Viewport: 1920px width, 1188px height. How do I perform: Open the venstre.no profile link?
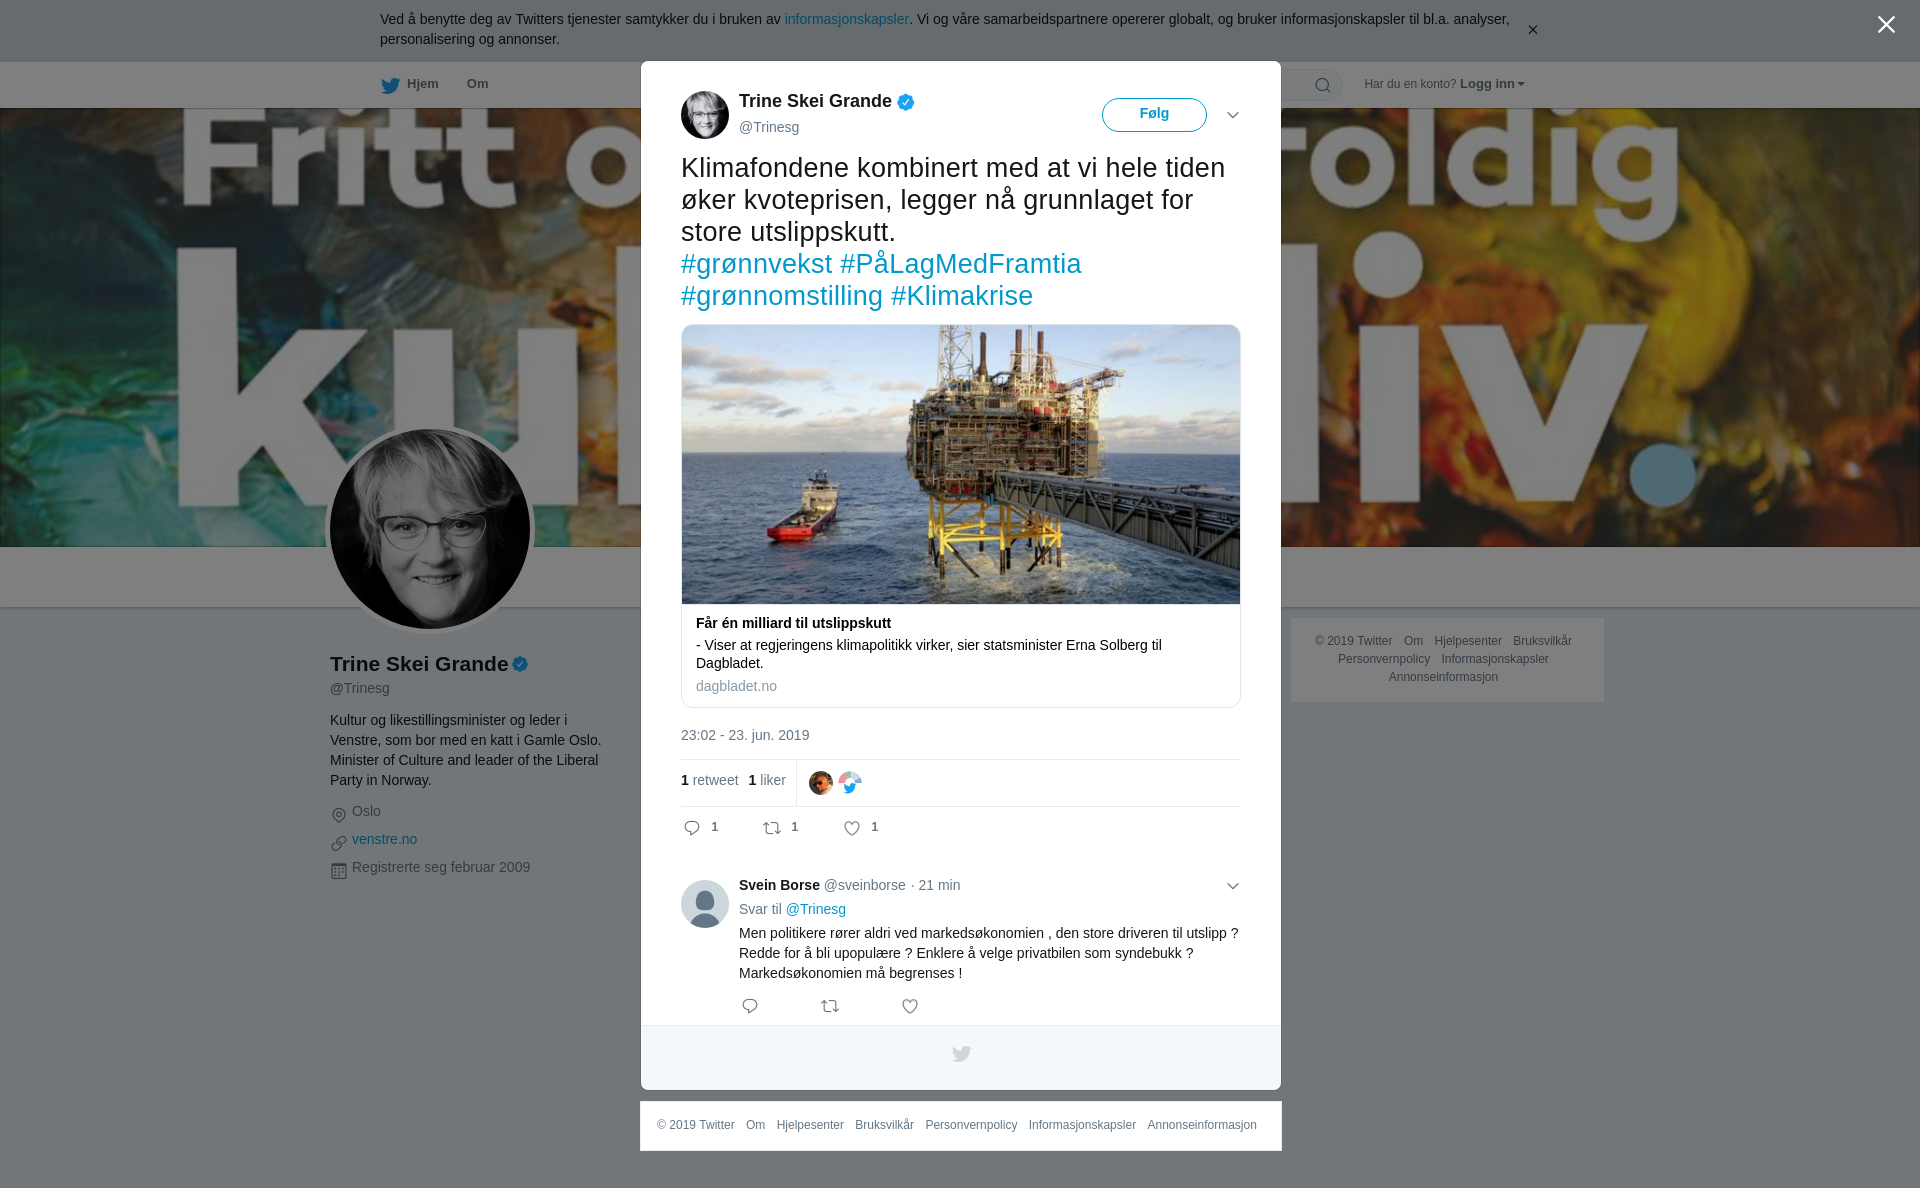coord(384,839)
